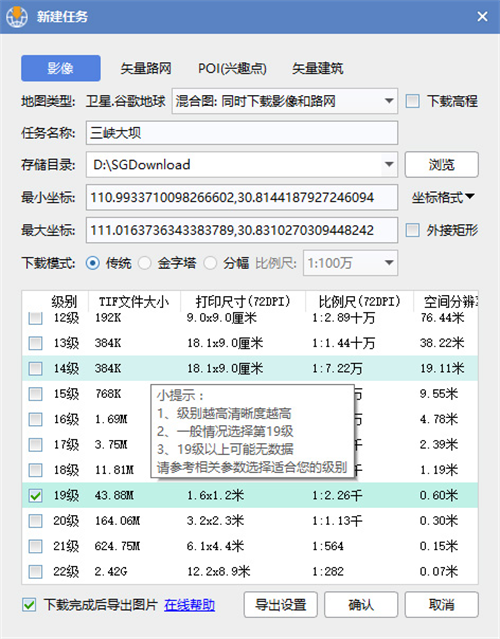
Task: Choose the 金字塔 download mode
Action: point(145,263)
